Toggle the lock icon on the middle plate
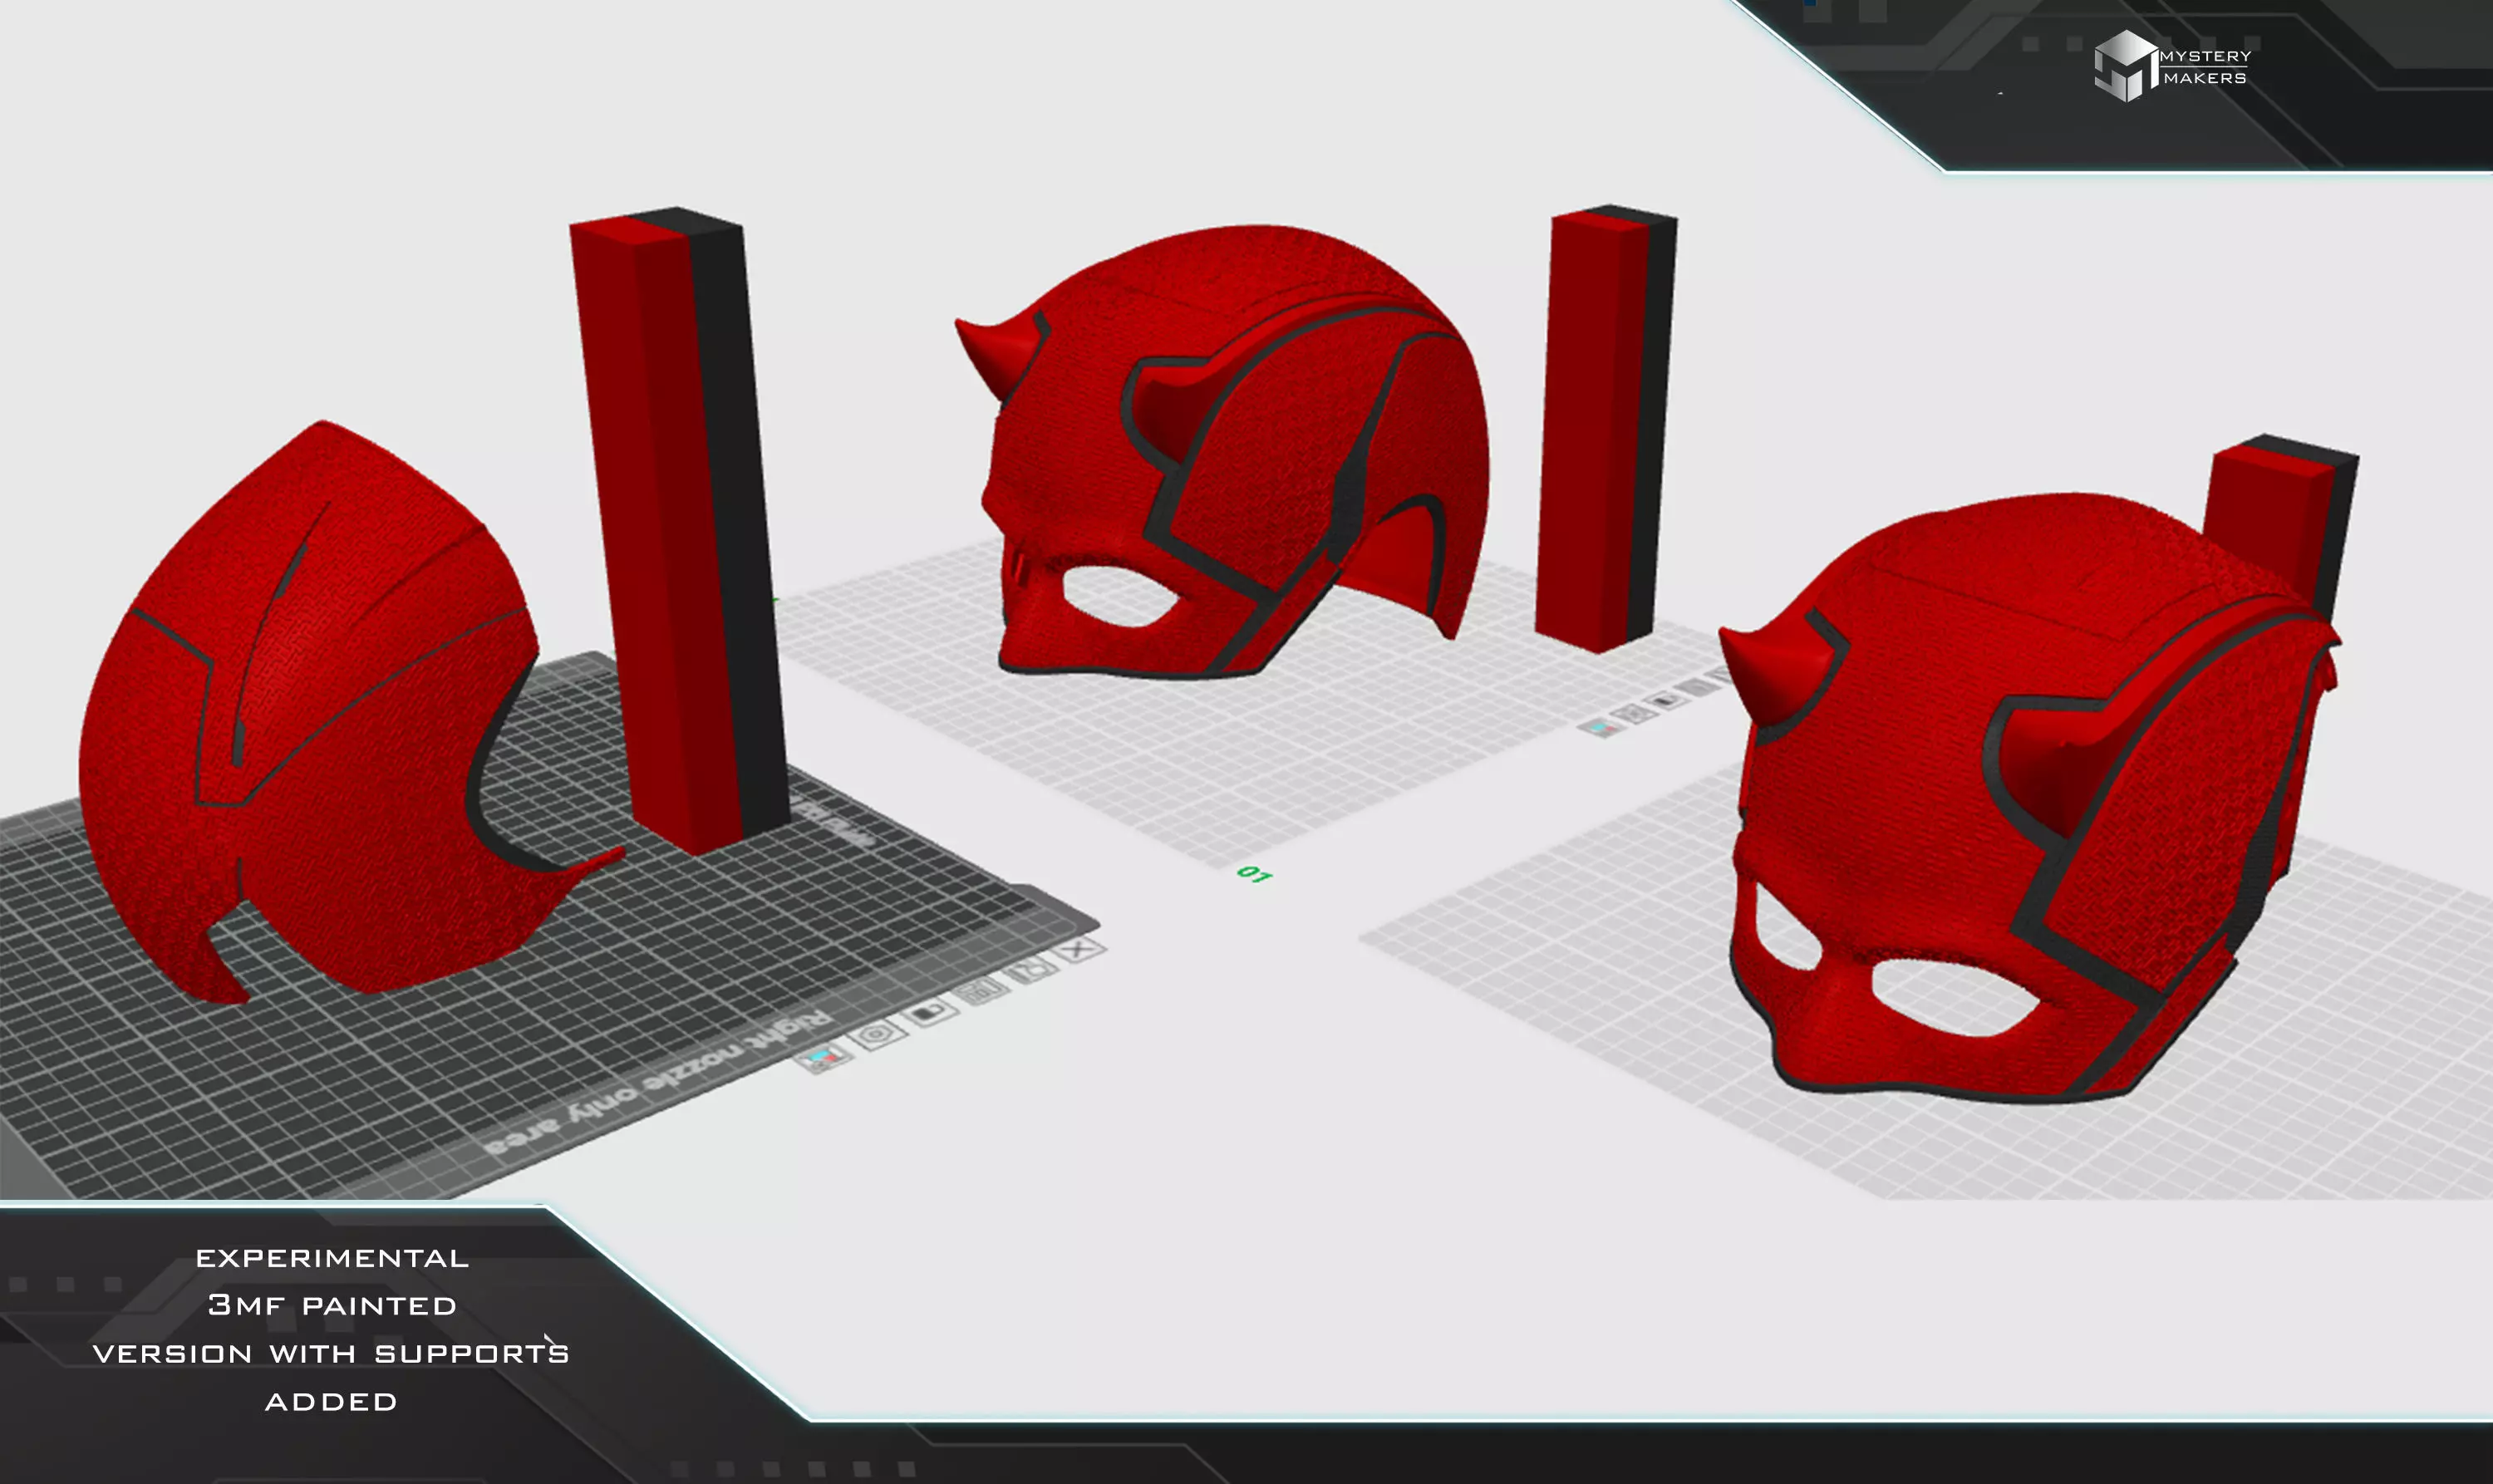This screenshot has height=1484, width=2493. [x=1665, y=700]
